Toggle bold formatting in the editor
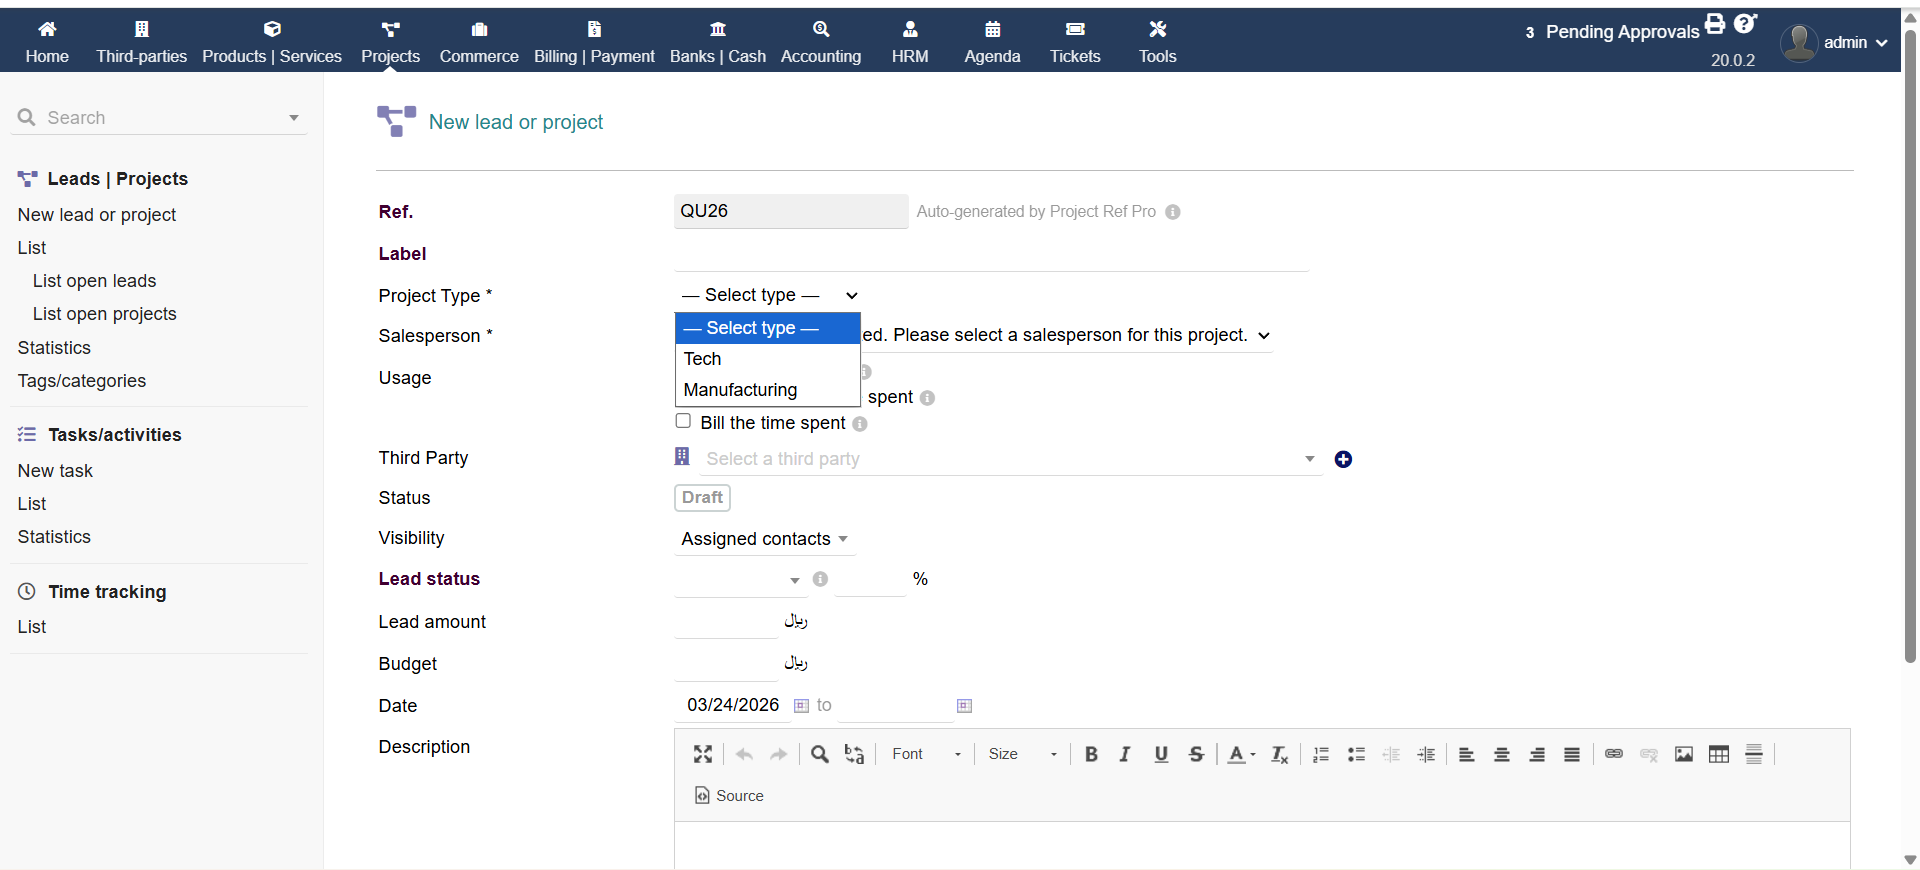 coord(1091,754)
